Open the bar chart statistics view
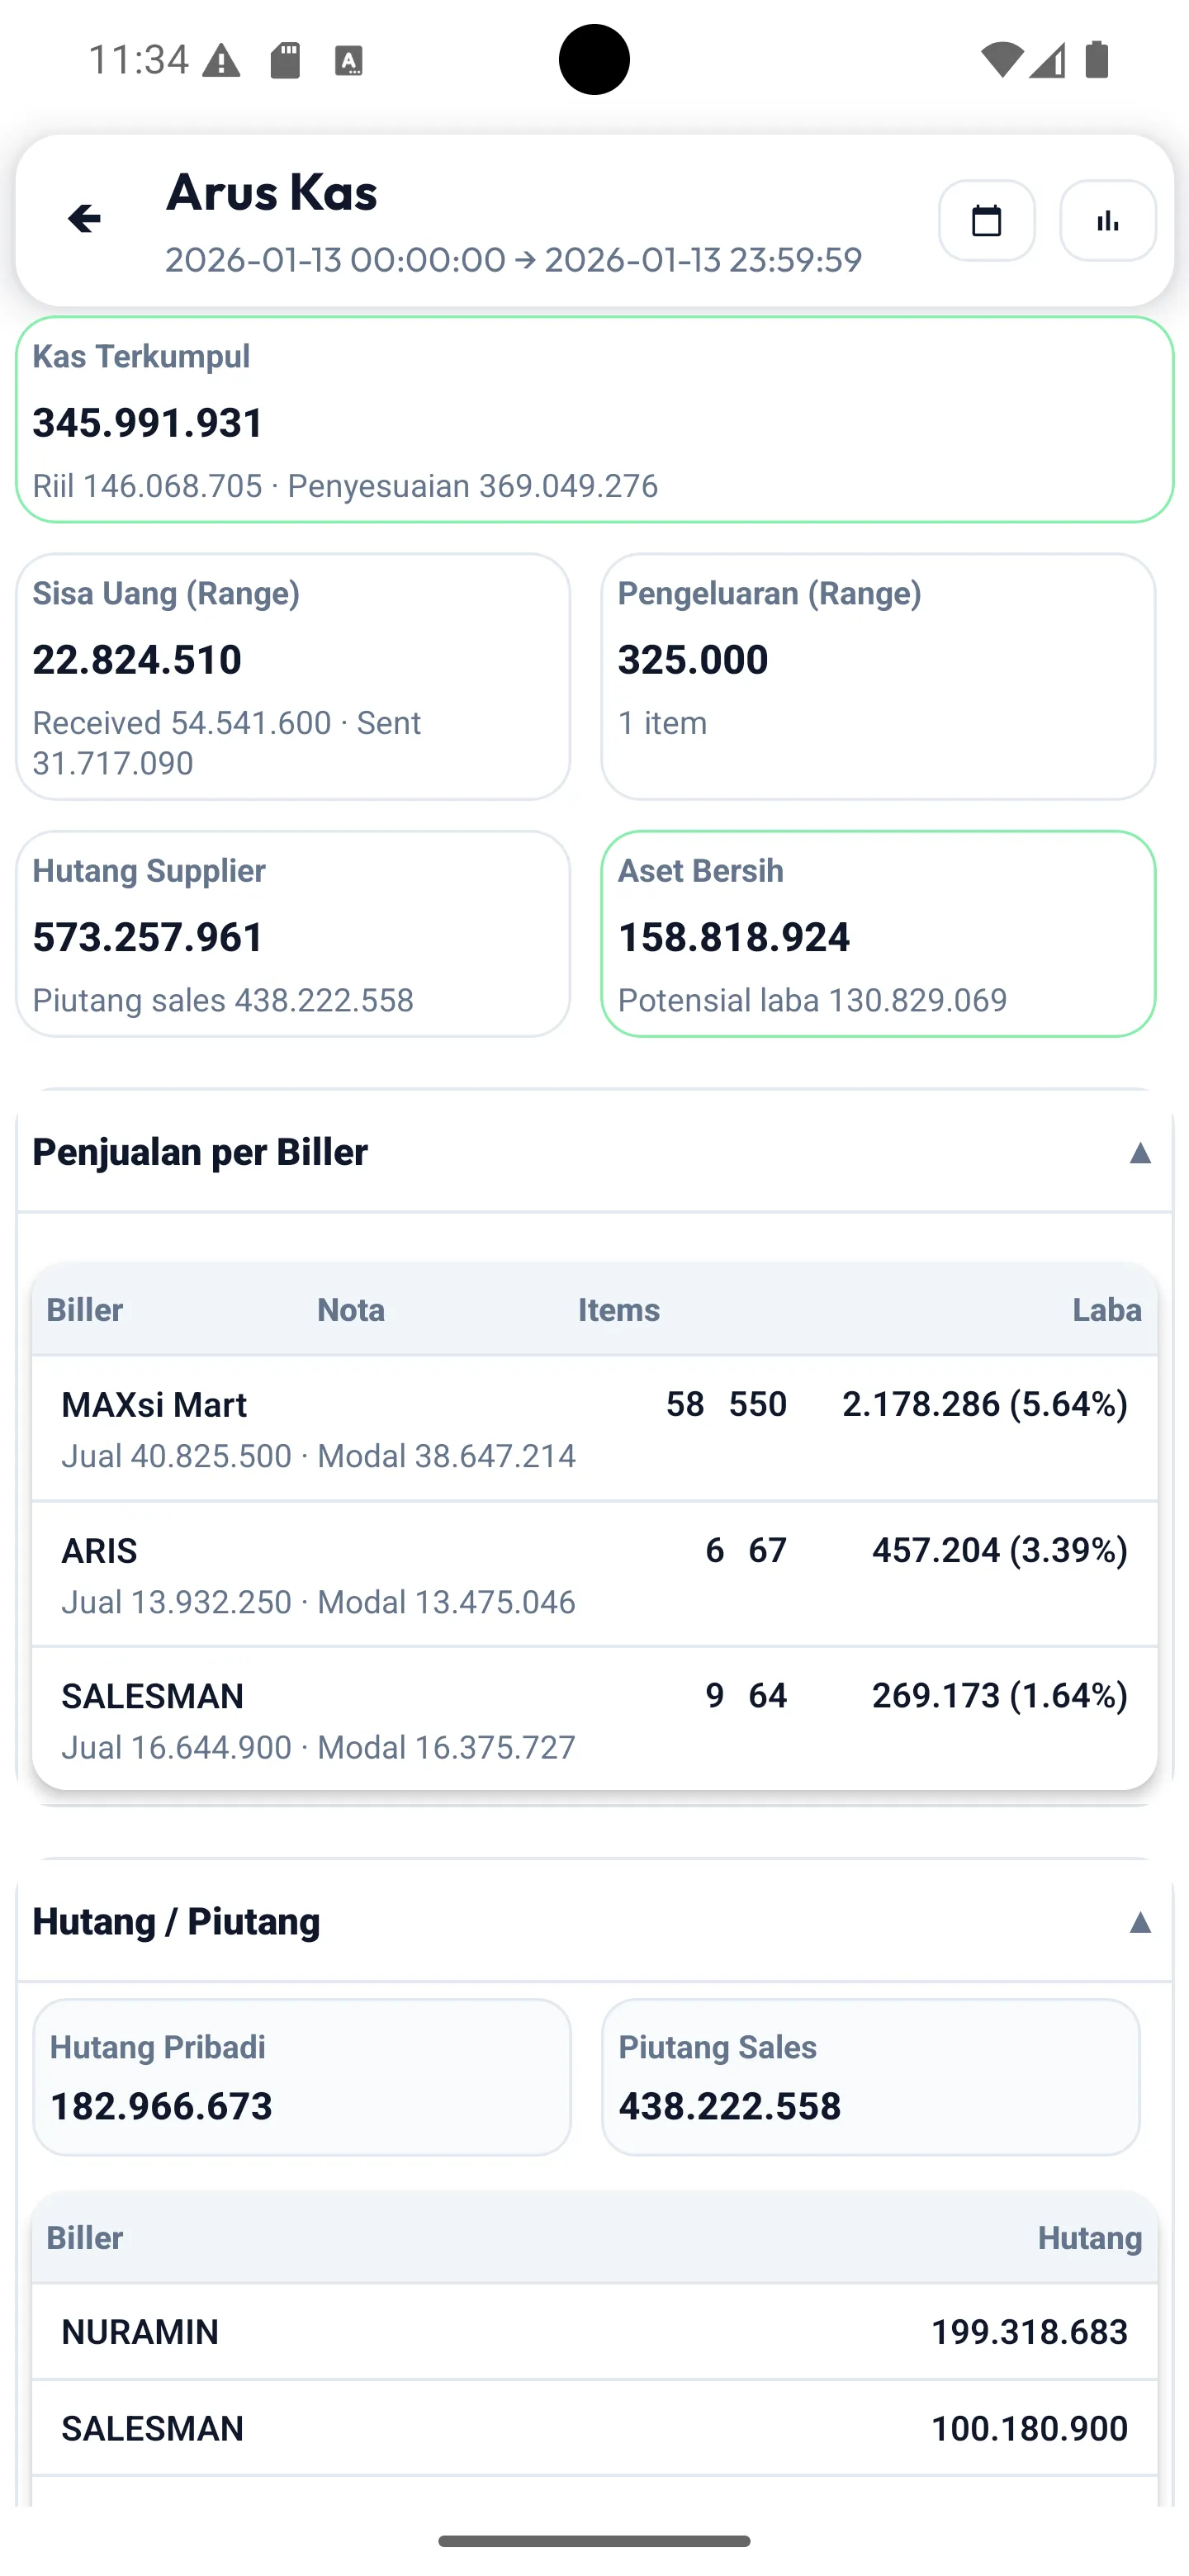Viewport: 1189px width, 2576px height. coord(1107,221)
